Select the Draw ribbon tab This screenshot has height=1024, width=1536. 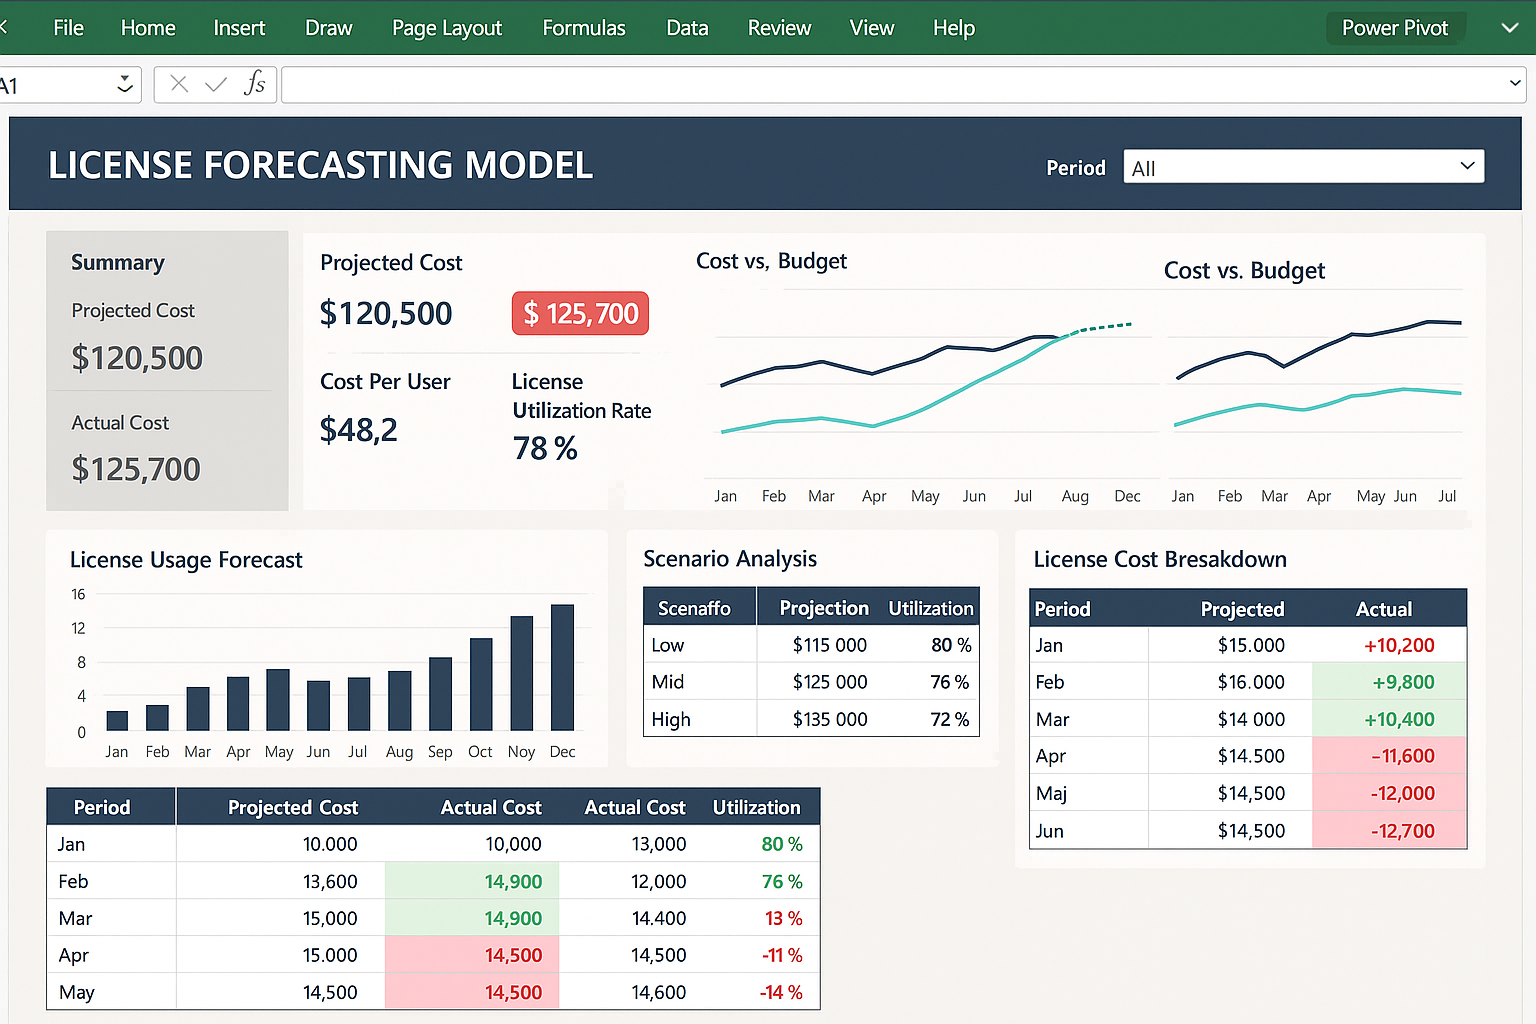pyautogui.click(x=329, y=28)
